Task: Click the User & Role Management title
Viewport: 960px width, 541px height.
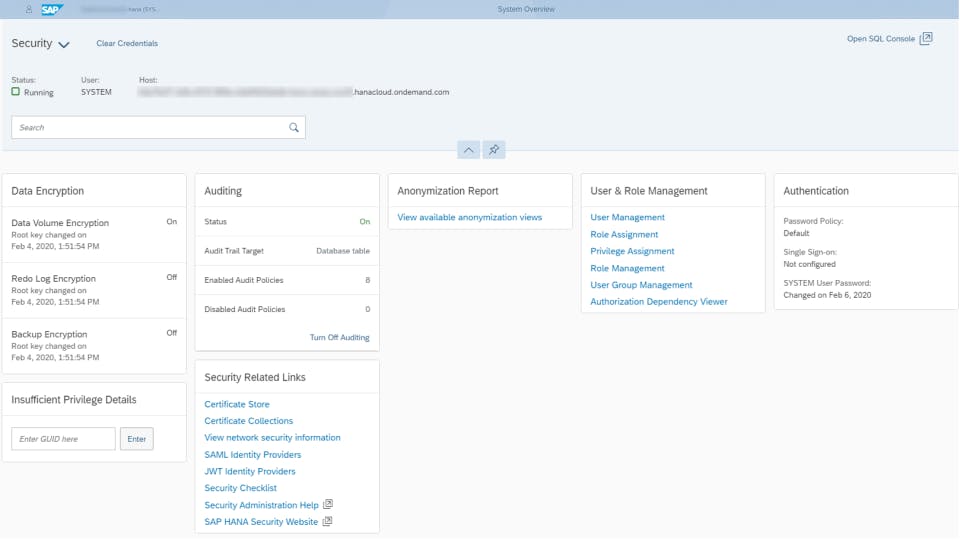Action: tap(648, 191)
